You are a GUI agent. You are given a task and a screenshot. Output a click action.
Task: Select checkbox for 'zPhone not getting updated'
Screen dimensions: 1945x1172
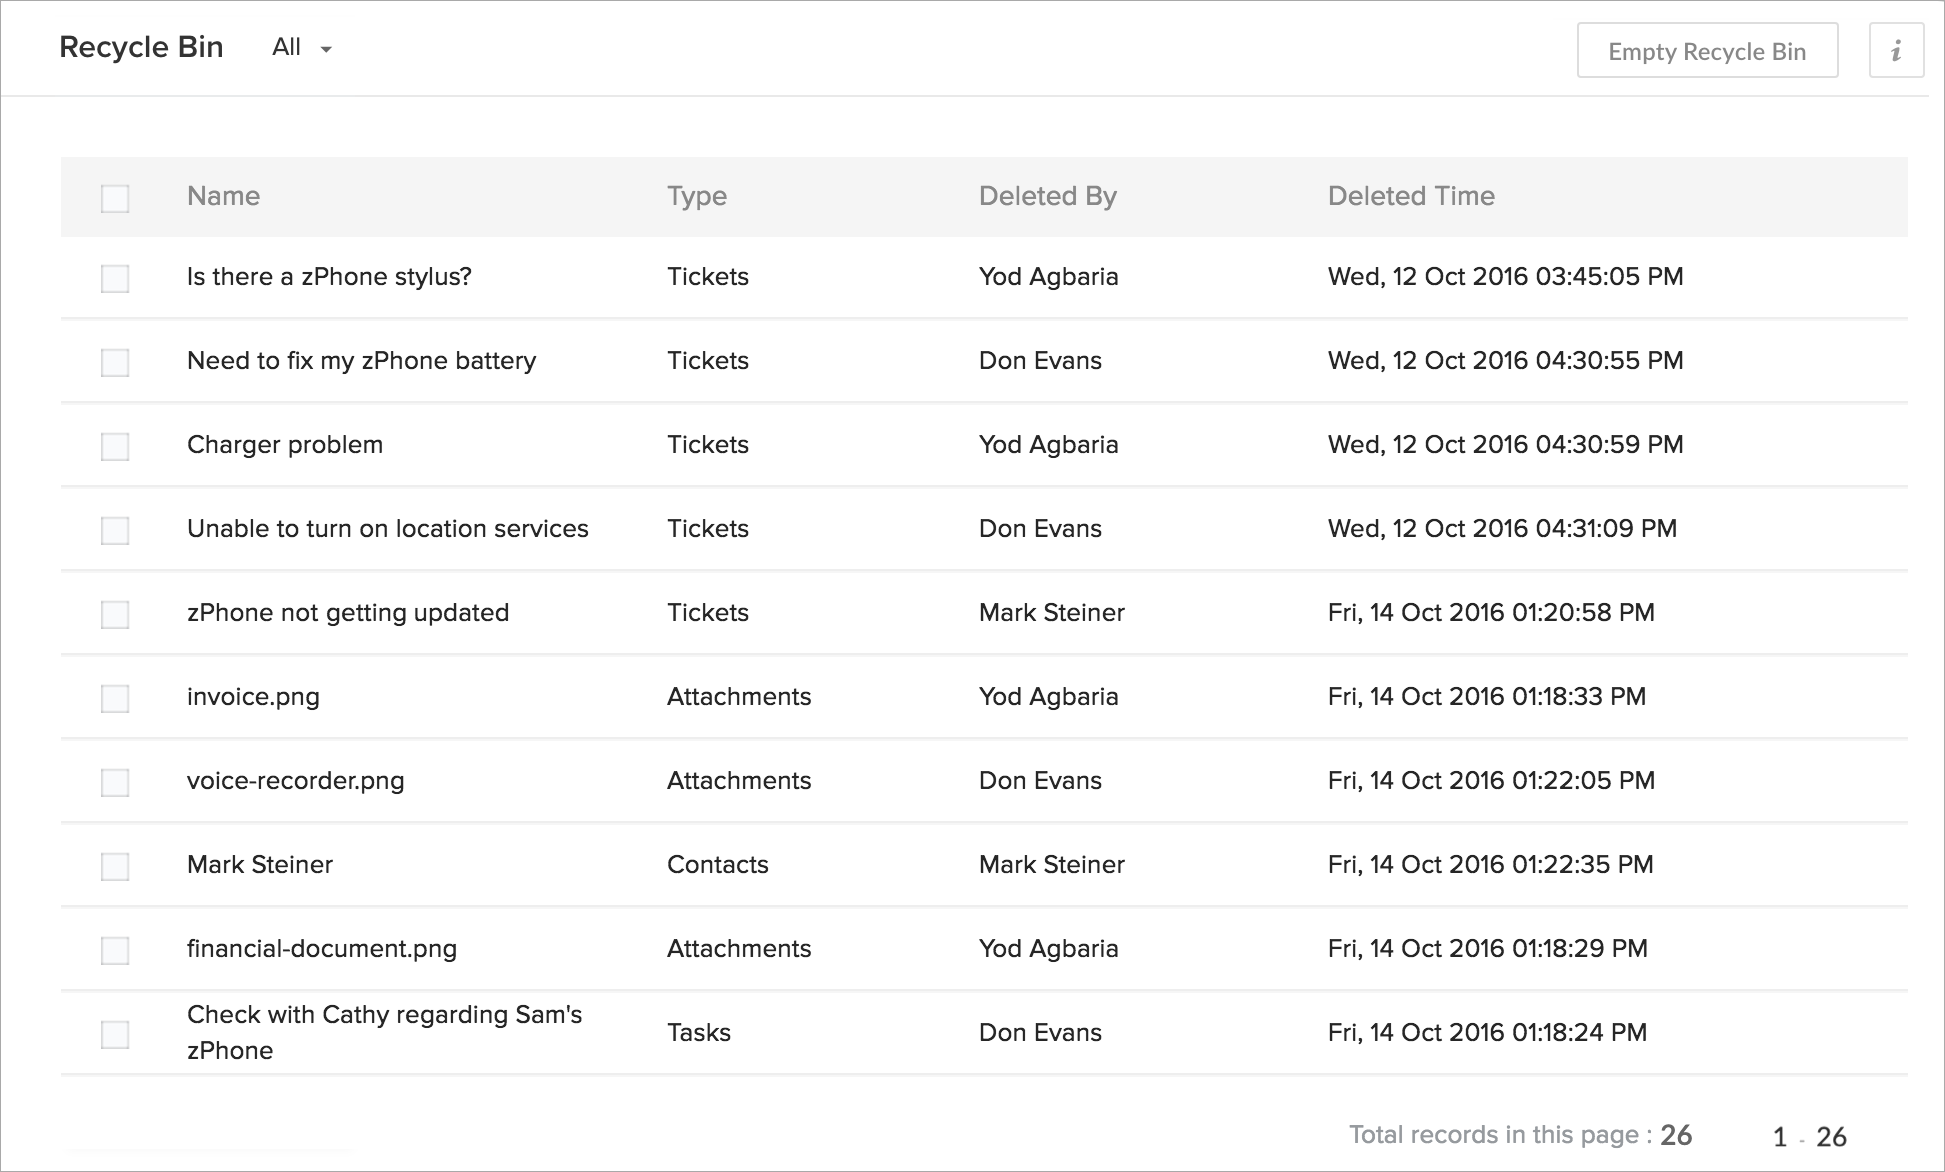[x=115, y=614]
